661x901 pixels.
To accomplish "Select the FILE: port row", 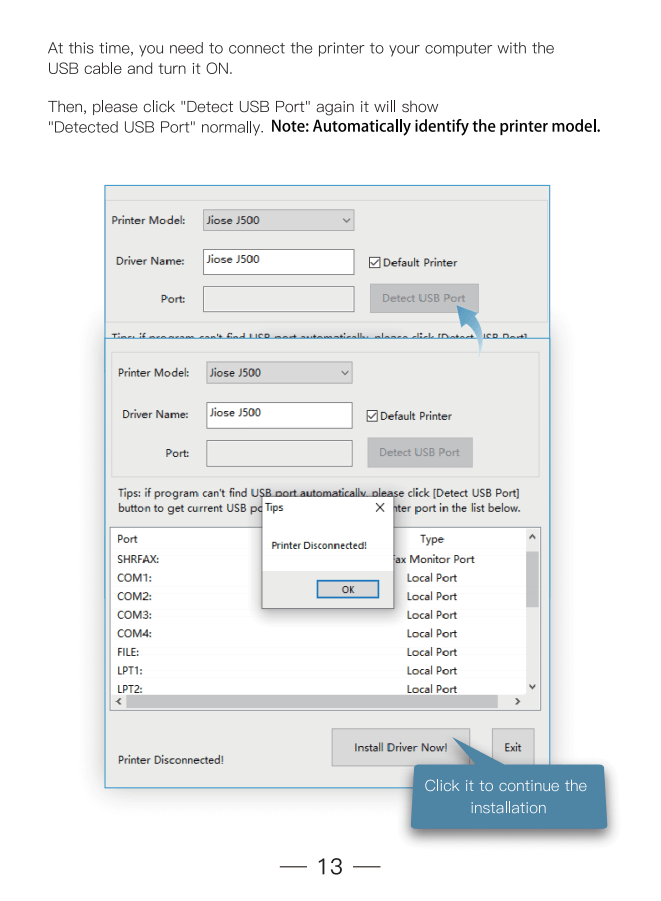I will pyautogui.click(x=318, y=652).
